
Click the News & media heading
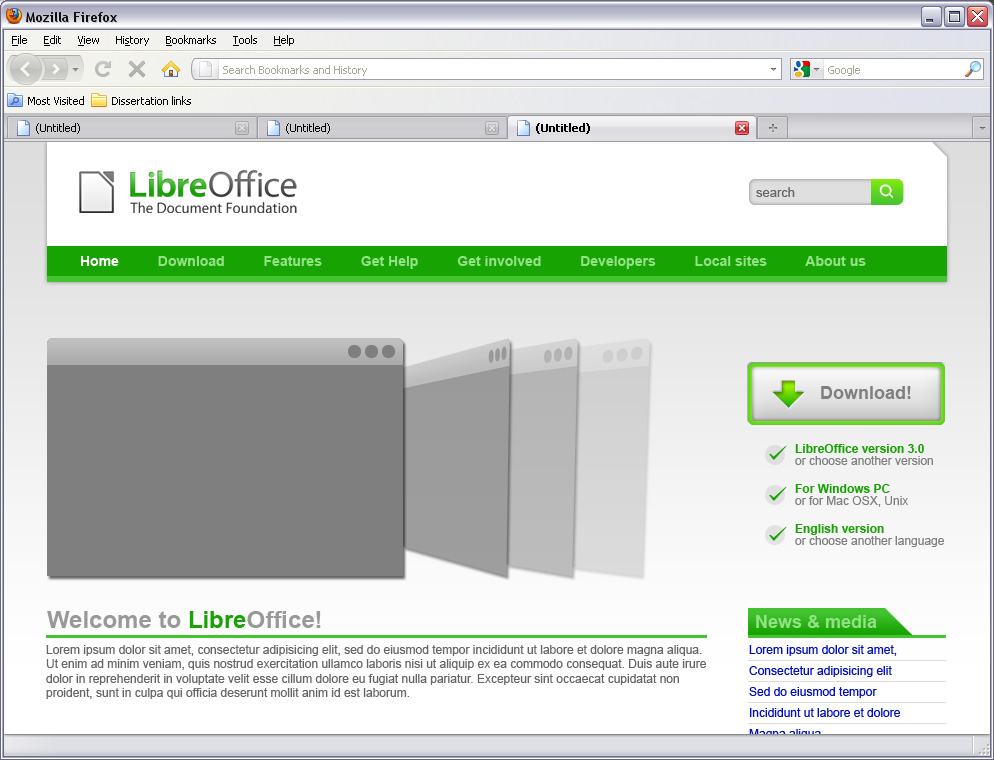[x=816, y=622]
